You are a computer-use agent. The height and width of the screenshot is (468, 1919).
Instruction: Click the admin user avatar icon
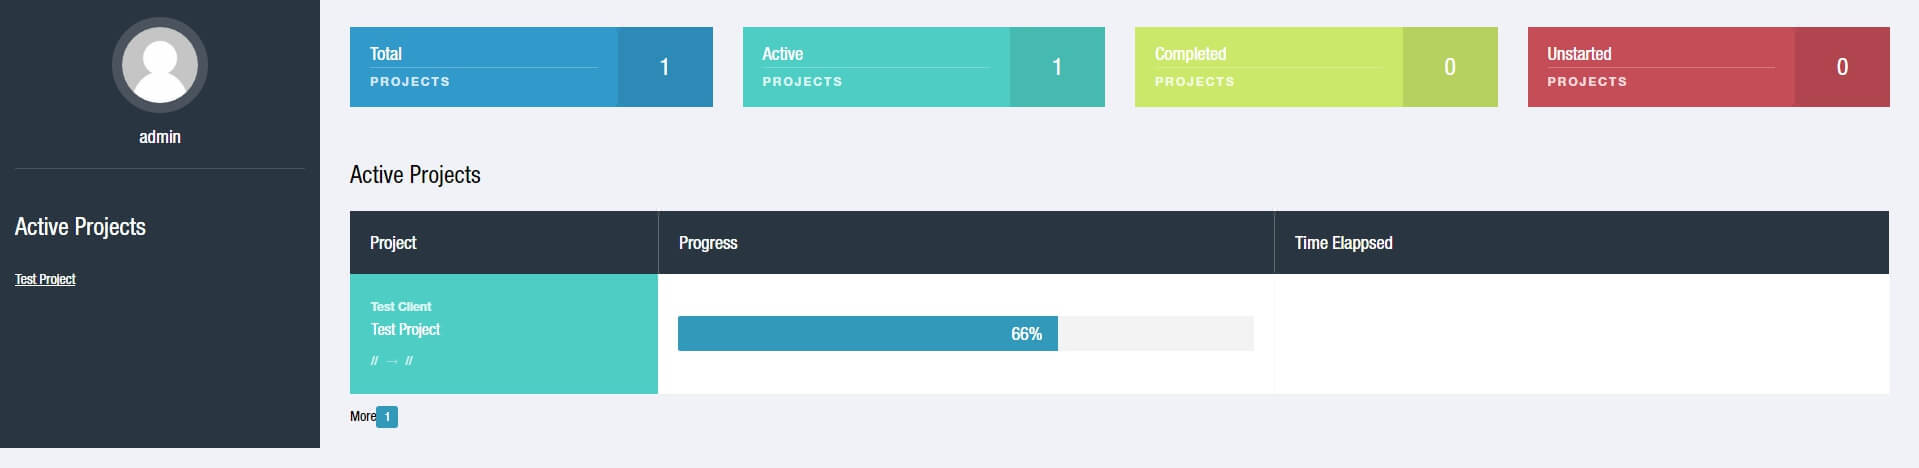point(160,65)
